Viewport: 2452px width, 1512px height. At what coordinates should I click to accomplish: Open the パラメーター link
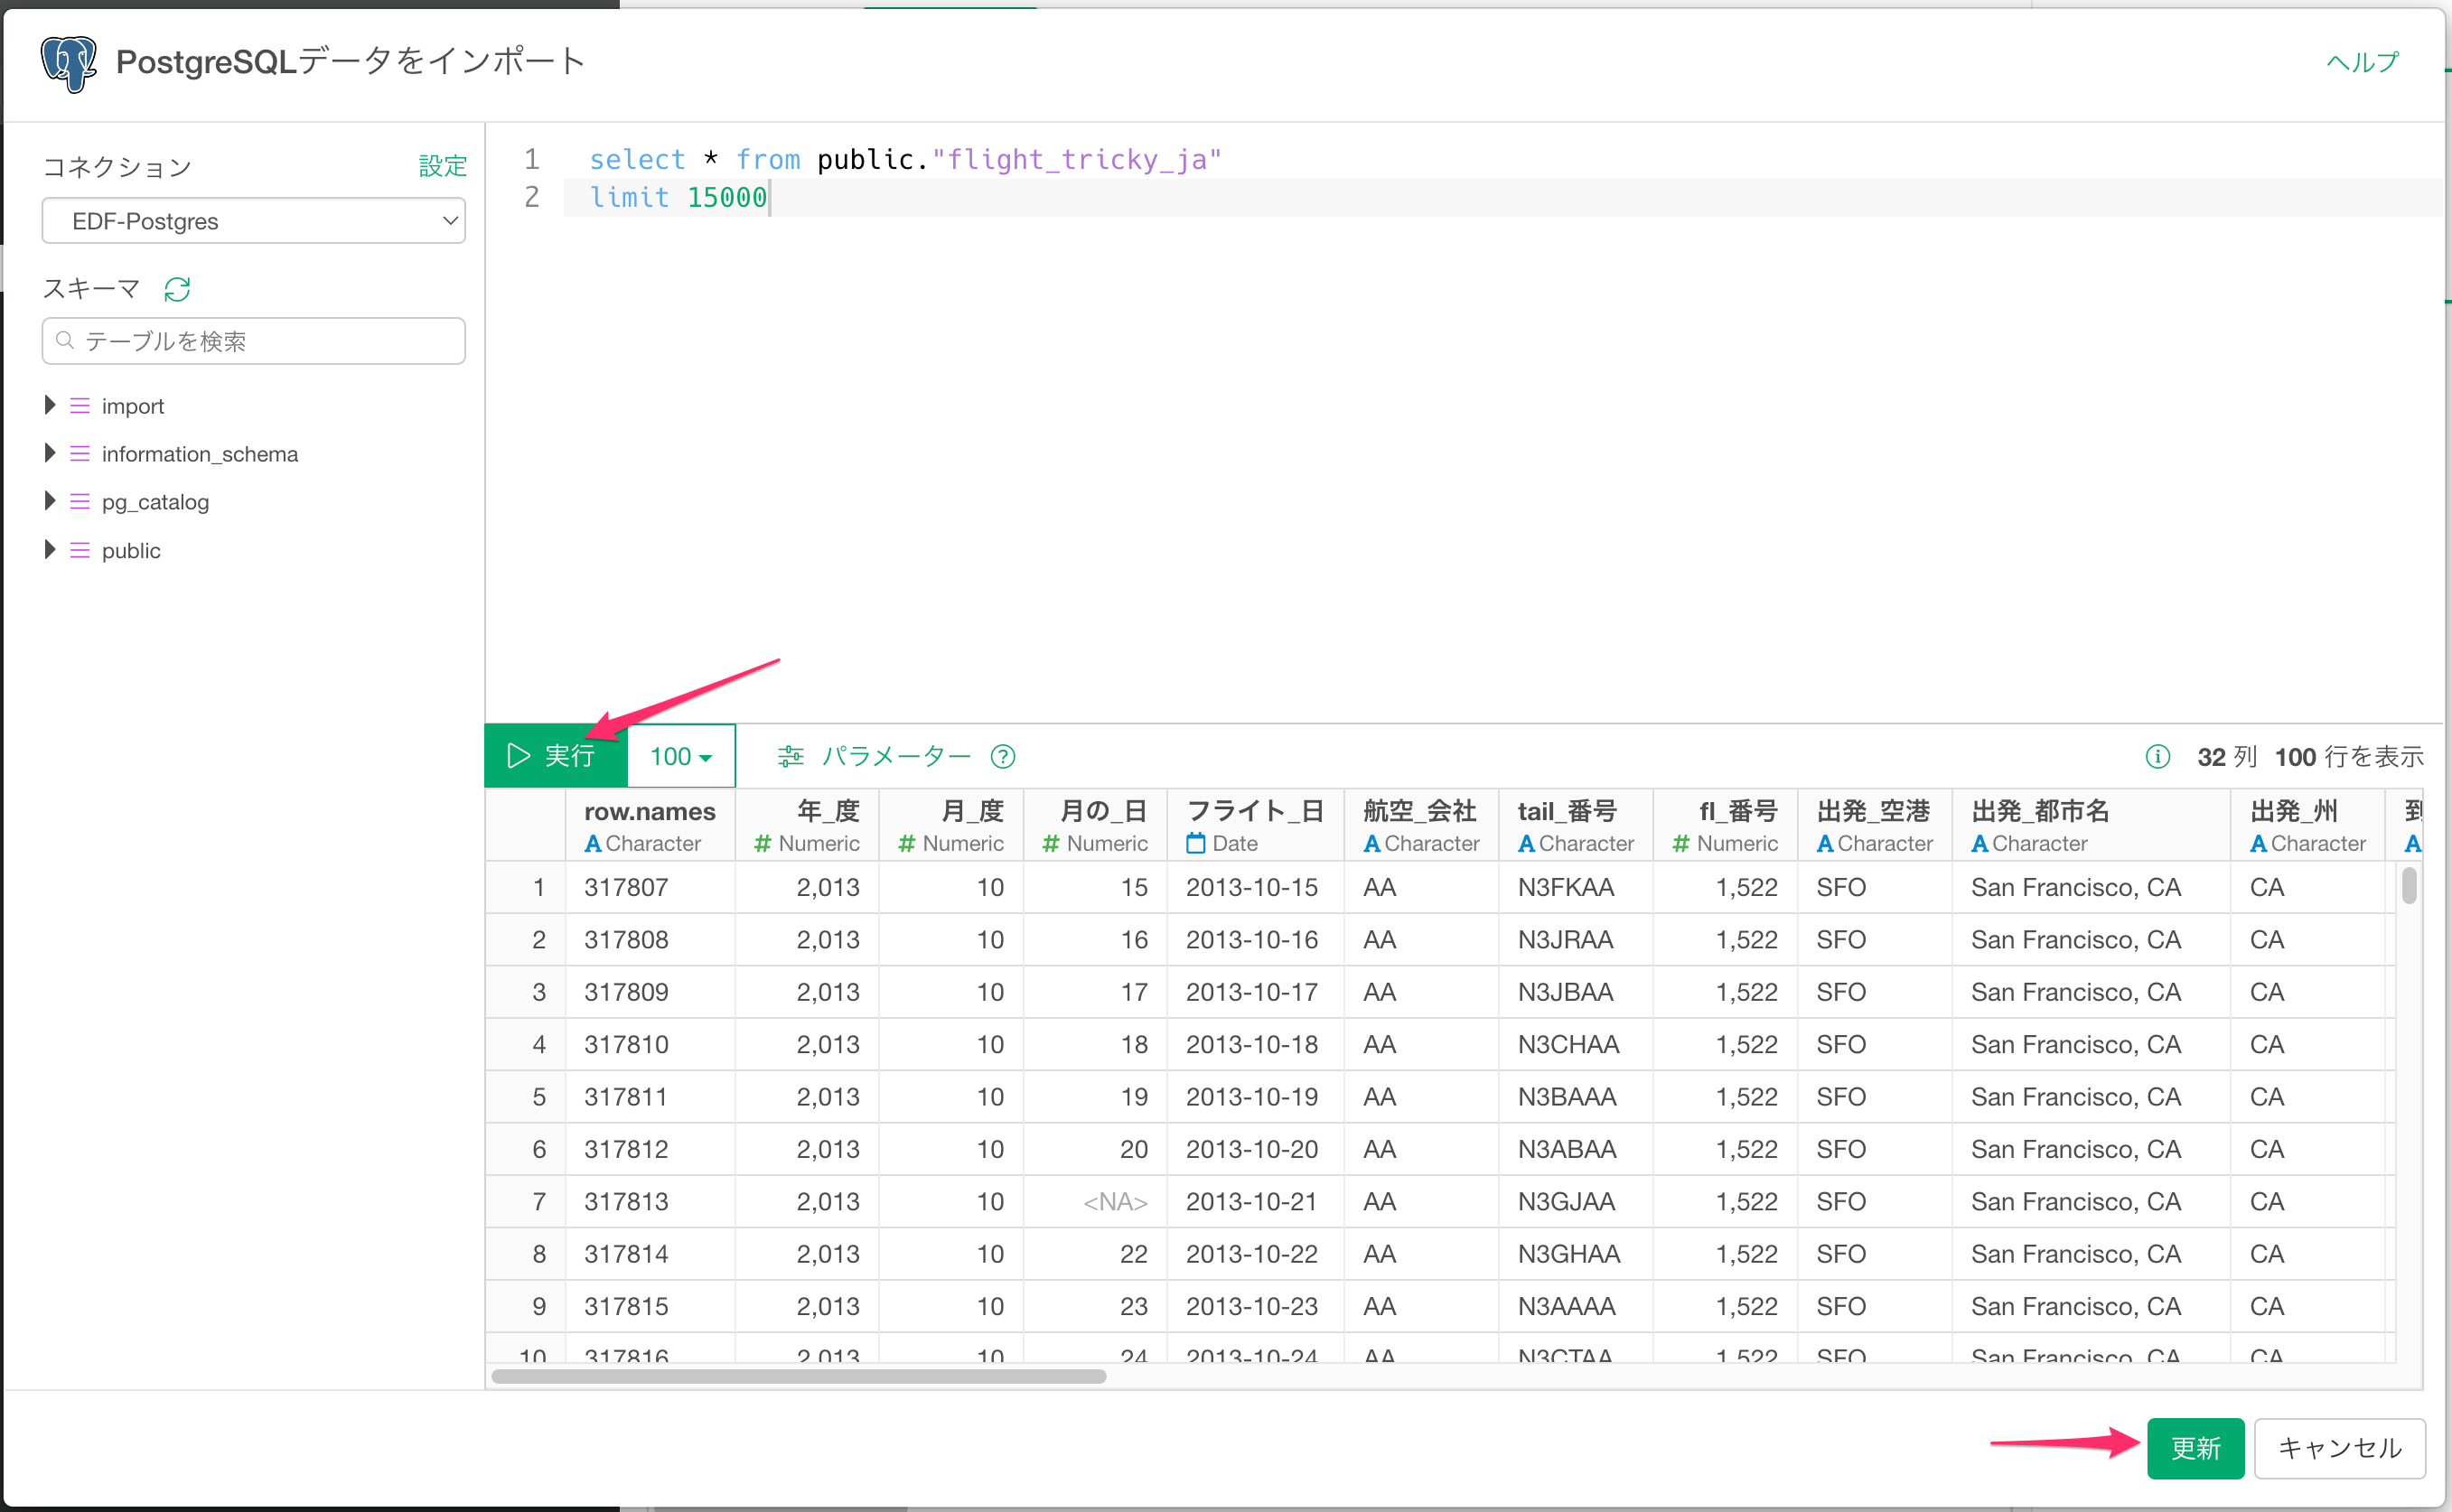click(896, 756)
